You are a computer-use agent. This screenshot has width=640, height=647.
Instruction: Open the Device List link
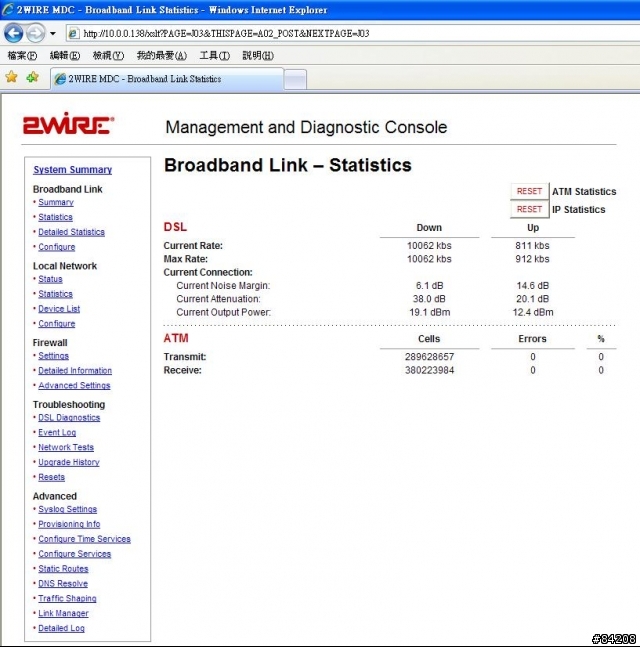click(x=59, y=309)
